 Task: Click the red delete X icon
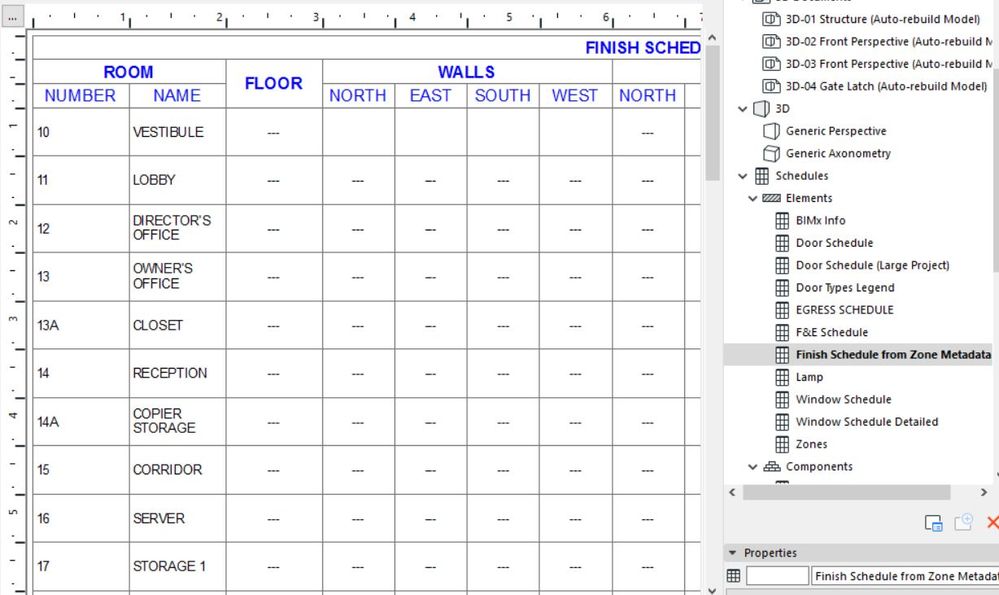point(992,522)
